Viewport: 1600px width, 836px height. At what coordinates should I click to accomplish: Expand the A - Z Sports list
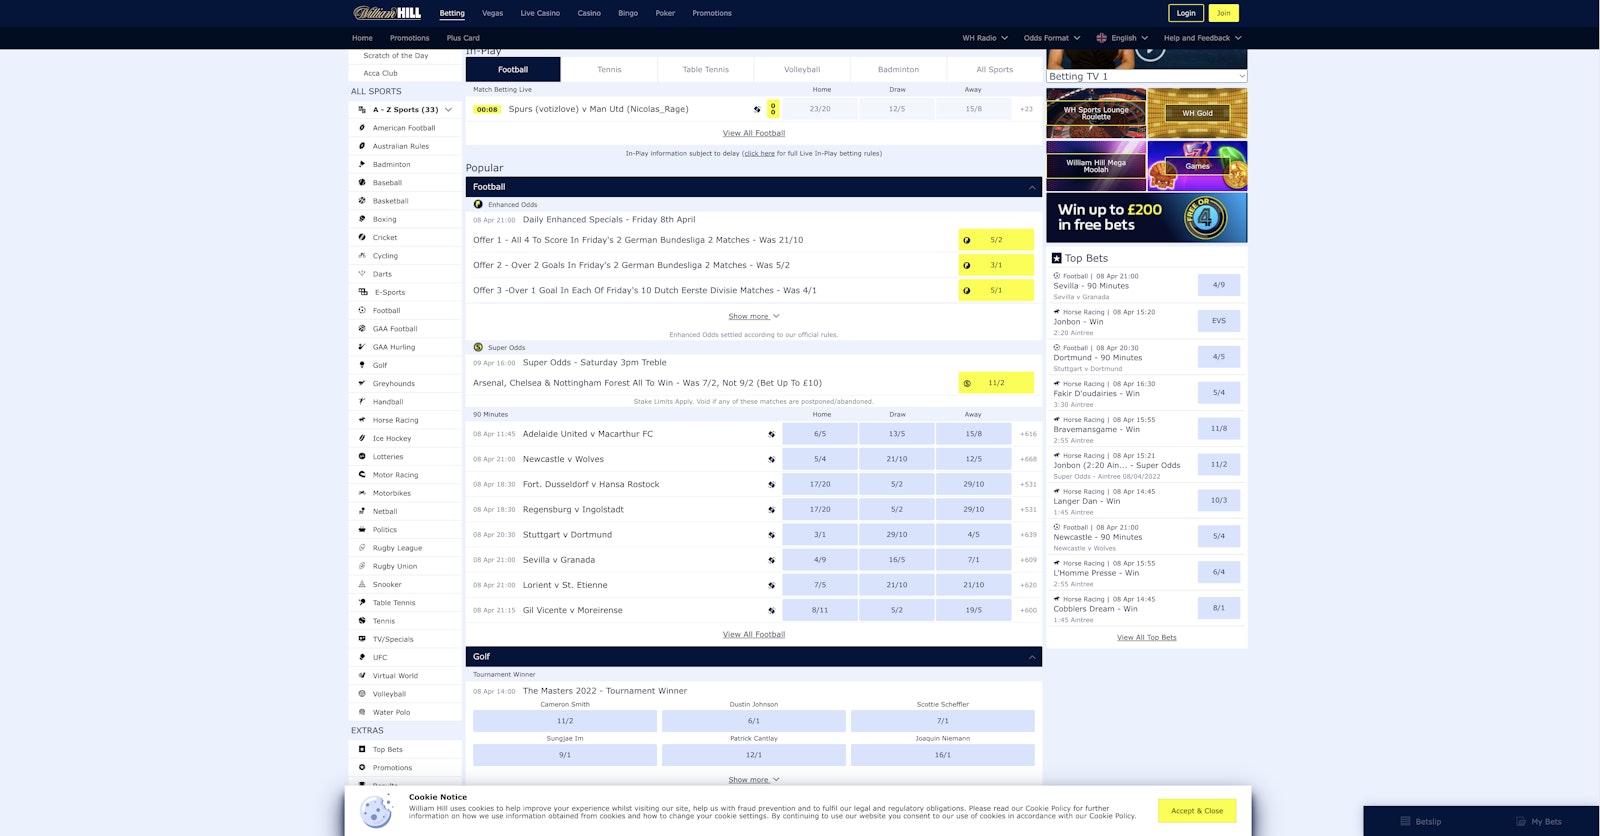pos(448,110)
